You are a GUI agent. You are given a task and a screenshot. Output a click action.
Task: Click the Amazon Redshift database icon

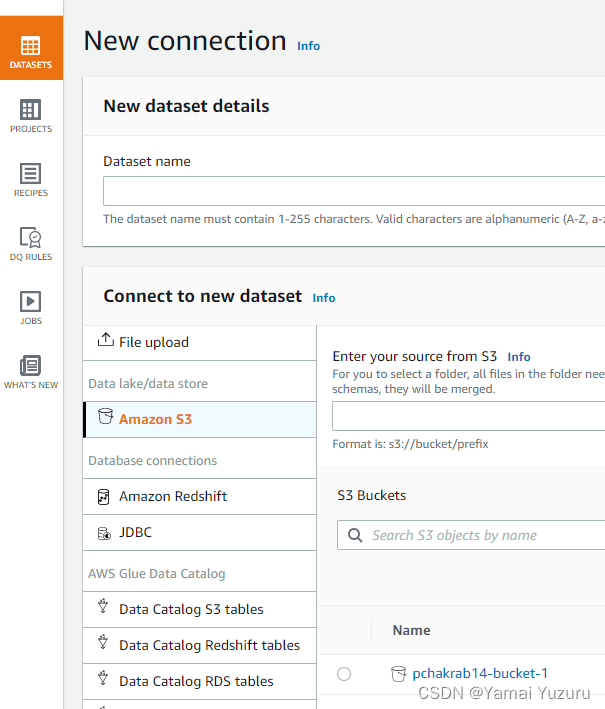tap(104, 496)
